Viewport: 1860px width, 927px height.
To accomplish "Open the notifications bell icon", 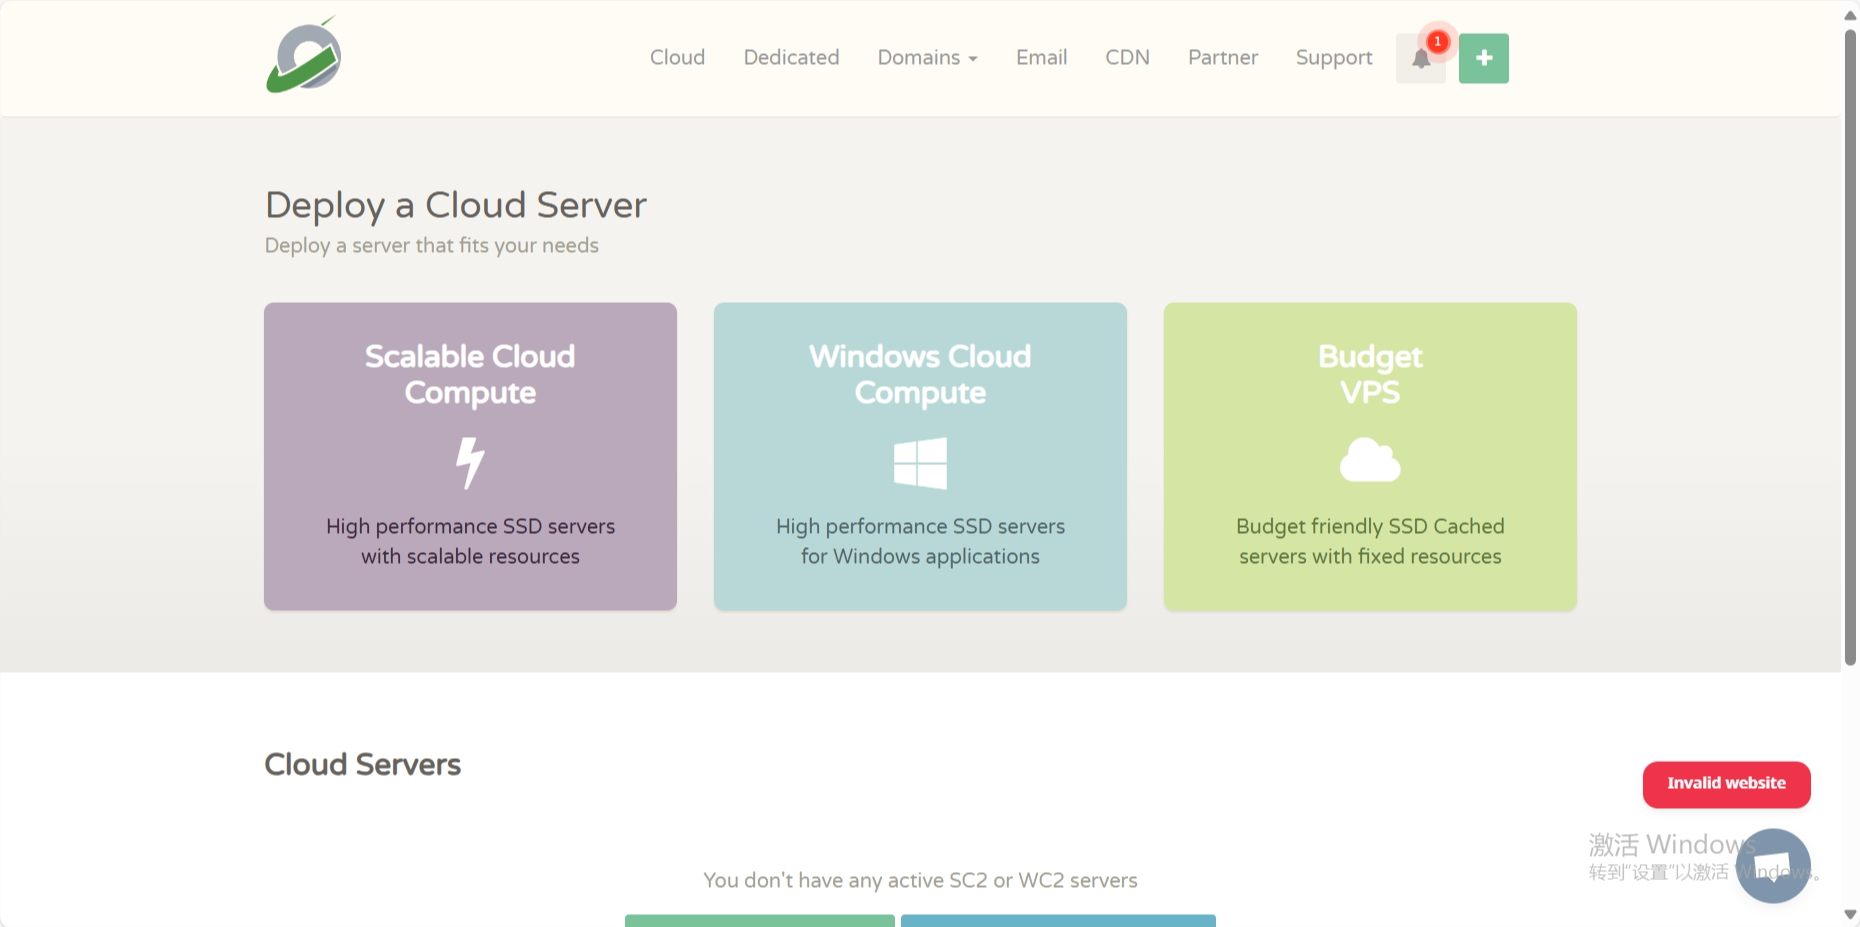I will pyautogui.click(x=1420, y=59).
